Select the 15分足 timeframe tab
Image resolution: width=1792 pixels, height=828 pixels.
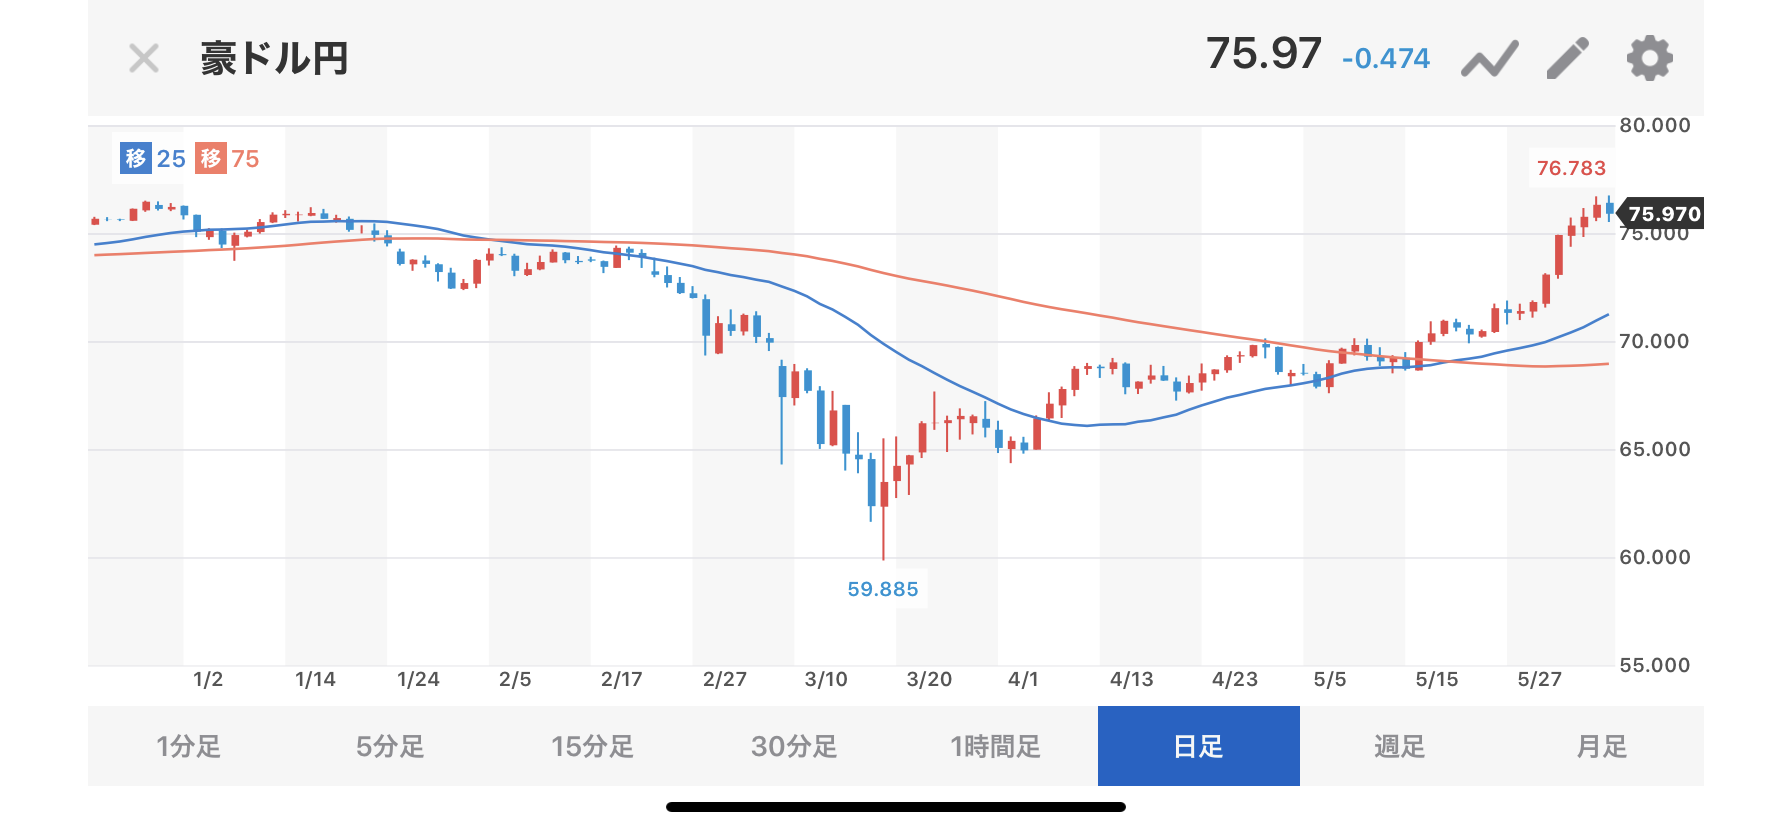pyautogui.click(x=592, y=746)
